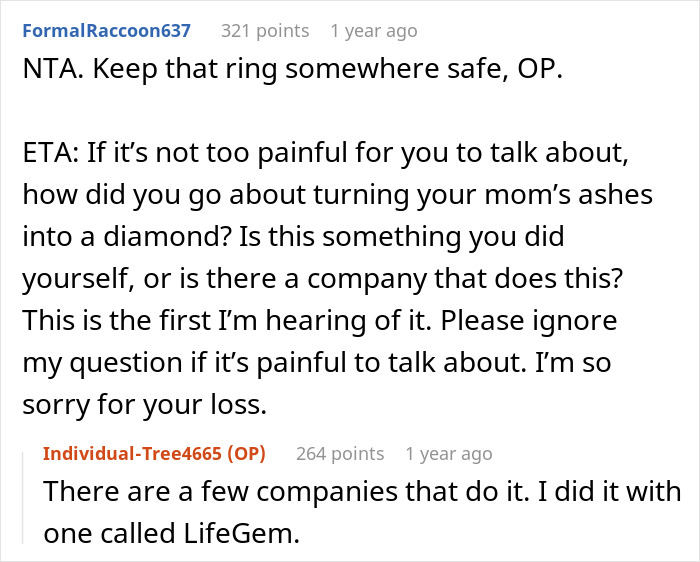
Task: Click the "NTA." text in the comment
Action: click(45, 74)
